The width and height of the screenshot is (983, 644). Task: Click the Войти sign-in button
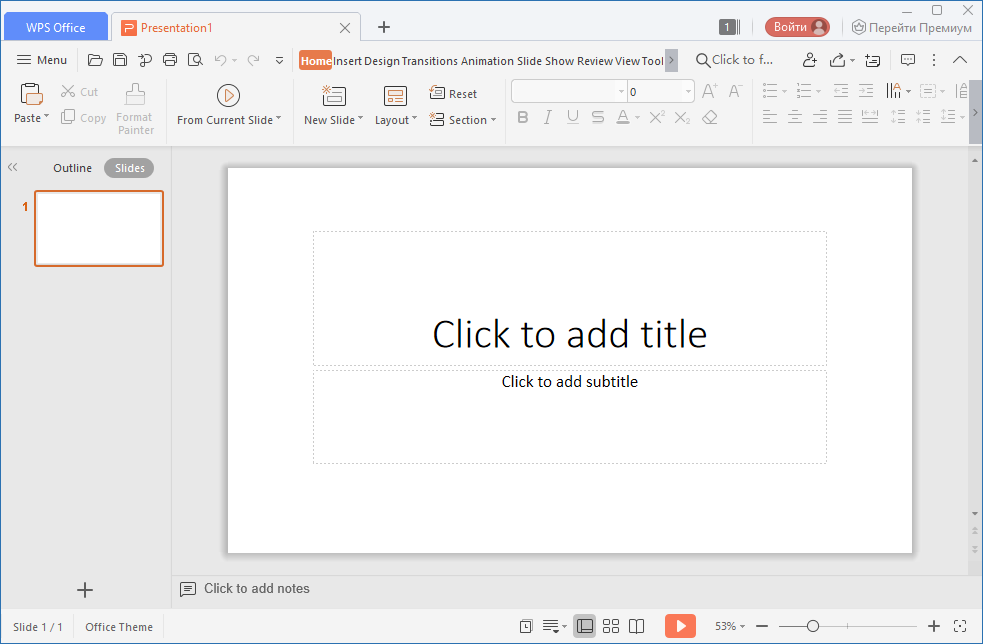coord(797,27)
